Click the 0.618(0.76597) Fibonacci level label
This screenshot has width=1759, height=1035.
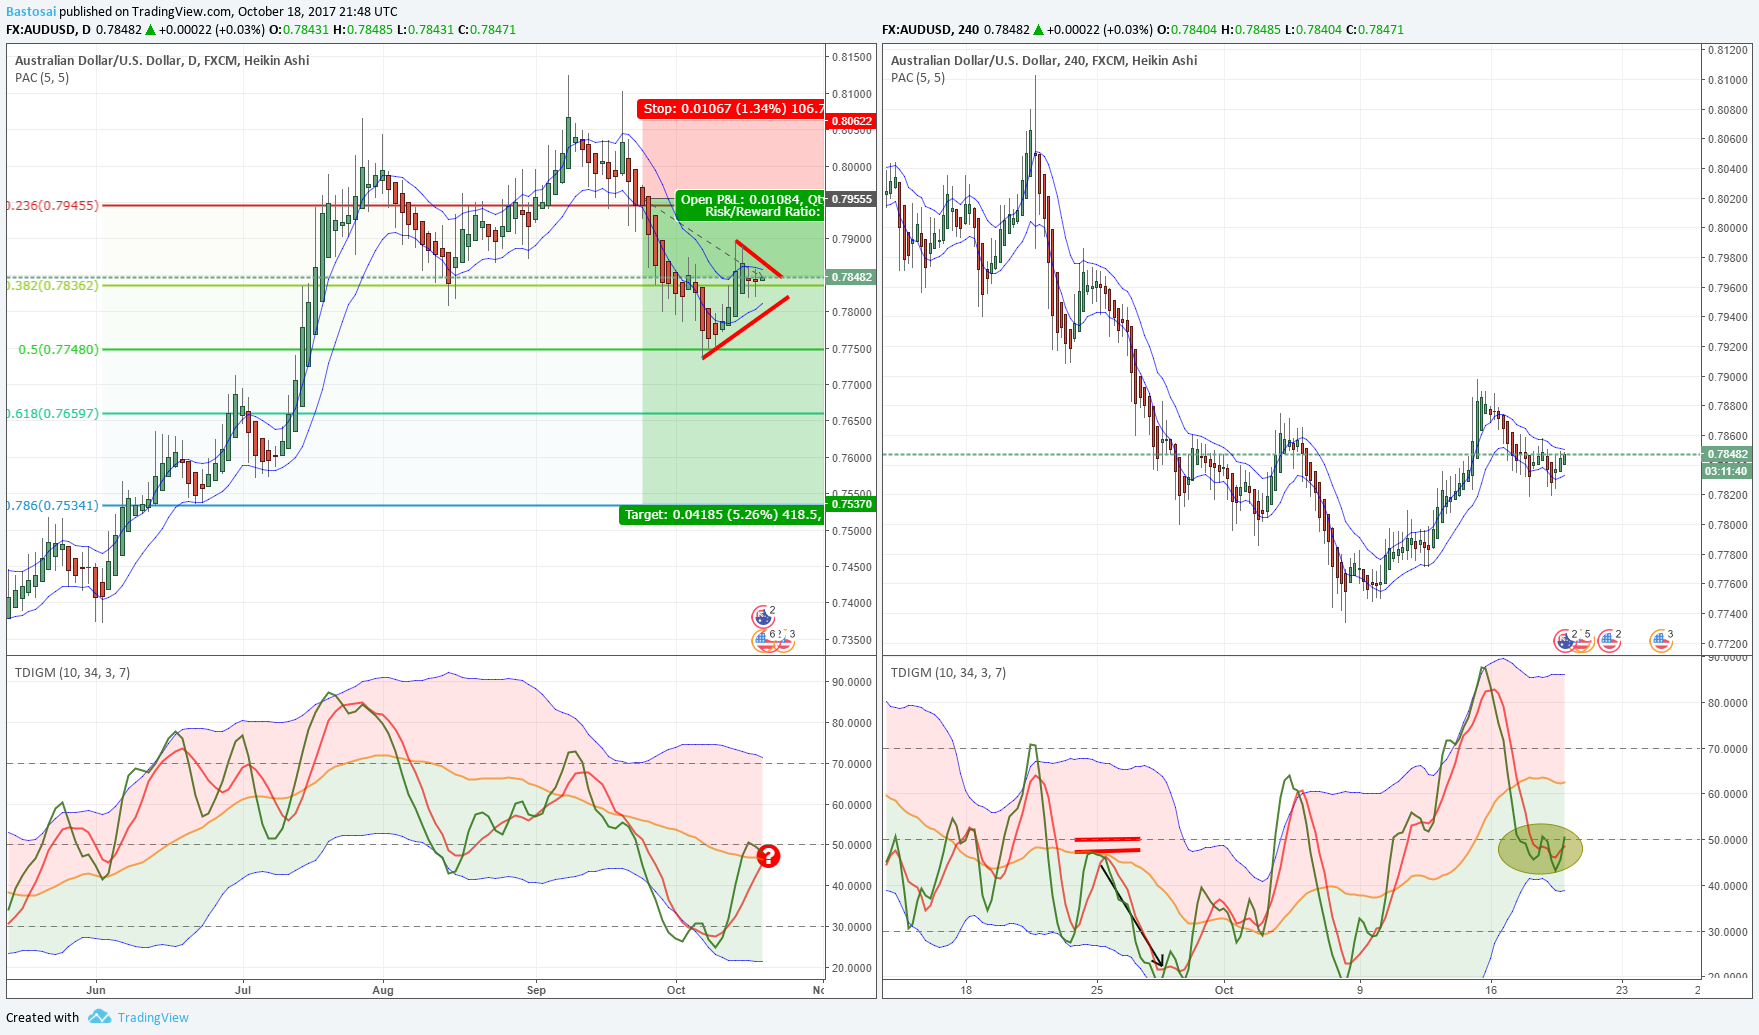click(52, 413)
